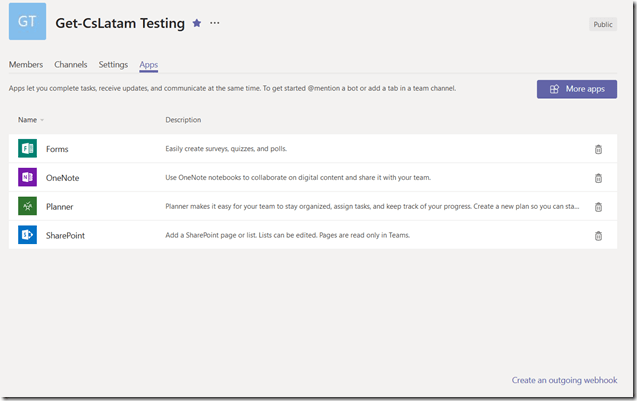The image size is (637, 401).
Task: Open the Channels tab
Action: (71, 65)
